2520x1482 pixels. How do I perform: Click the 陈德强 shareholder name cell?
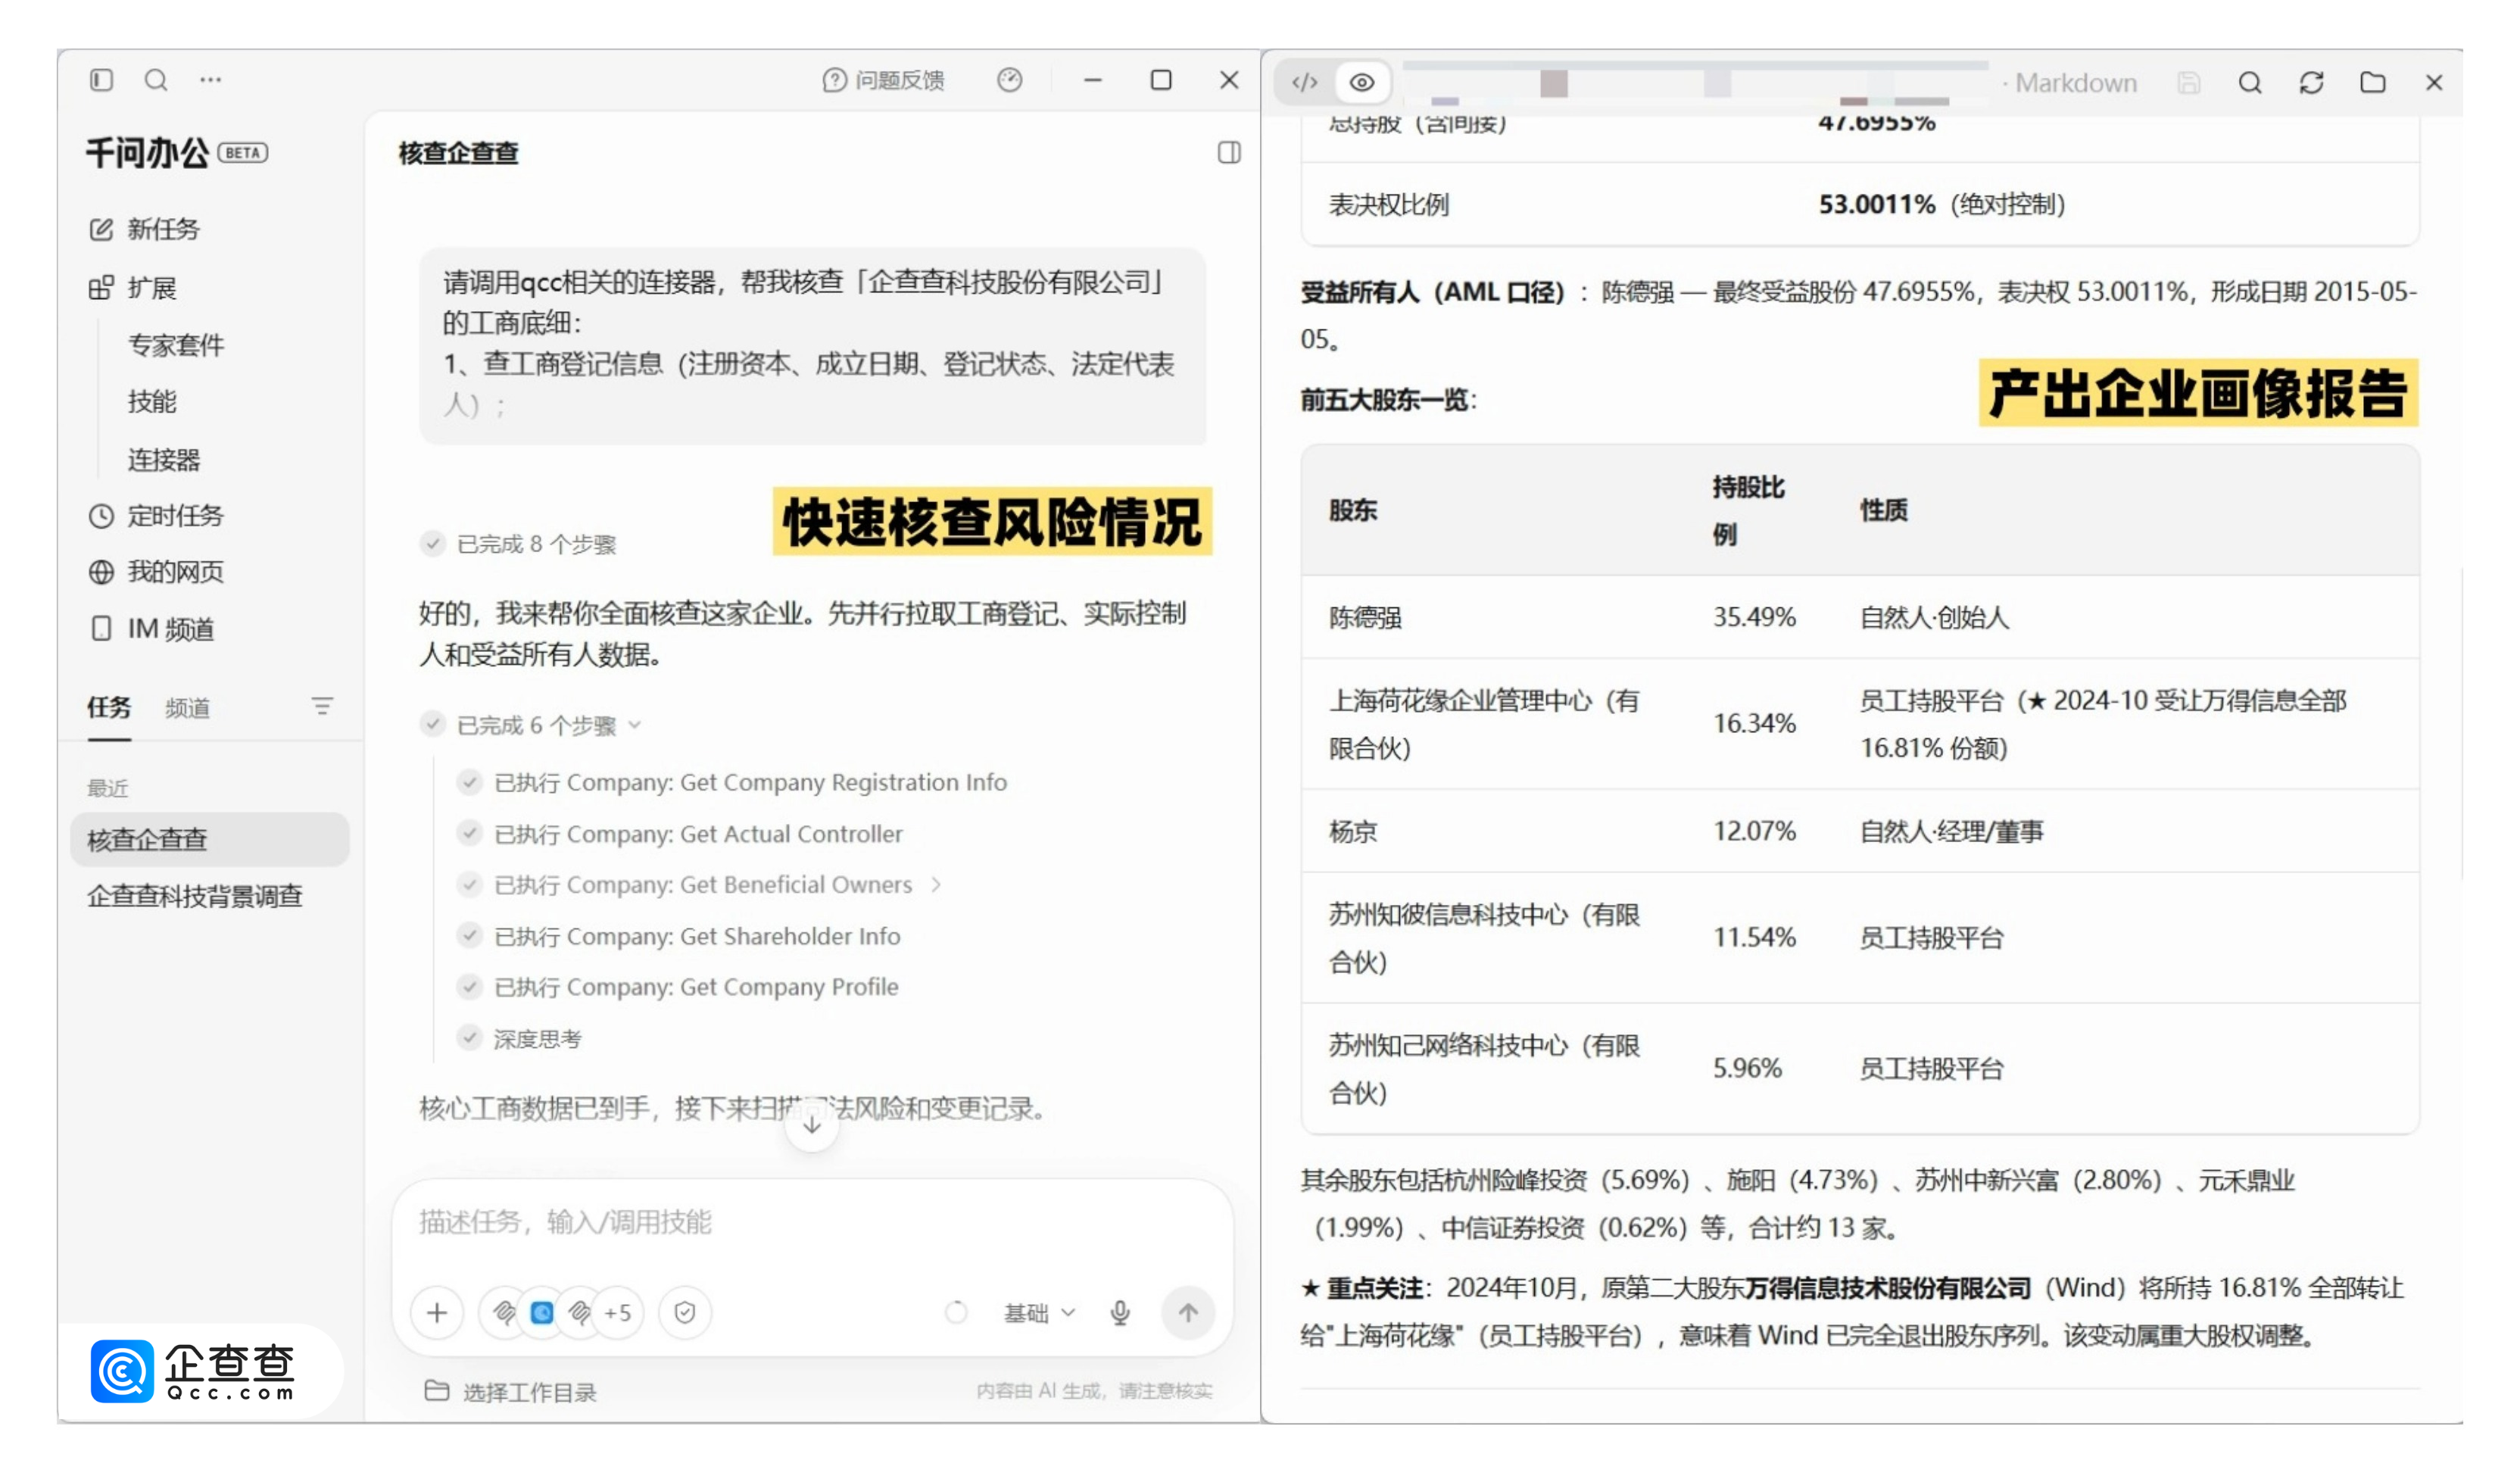pyautogui.click(x=1365, y=618)
